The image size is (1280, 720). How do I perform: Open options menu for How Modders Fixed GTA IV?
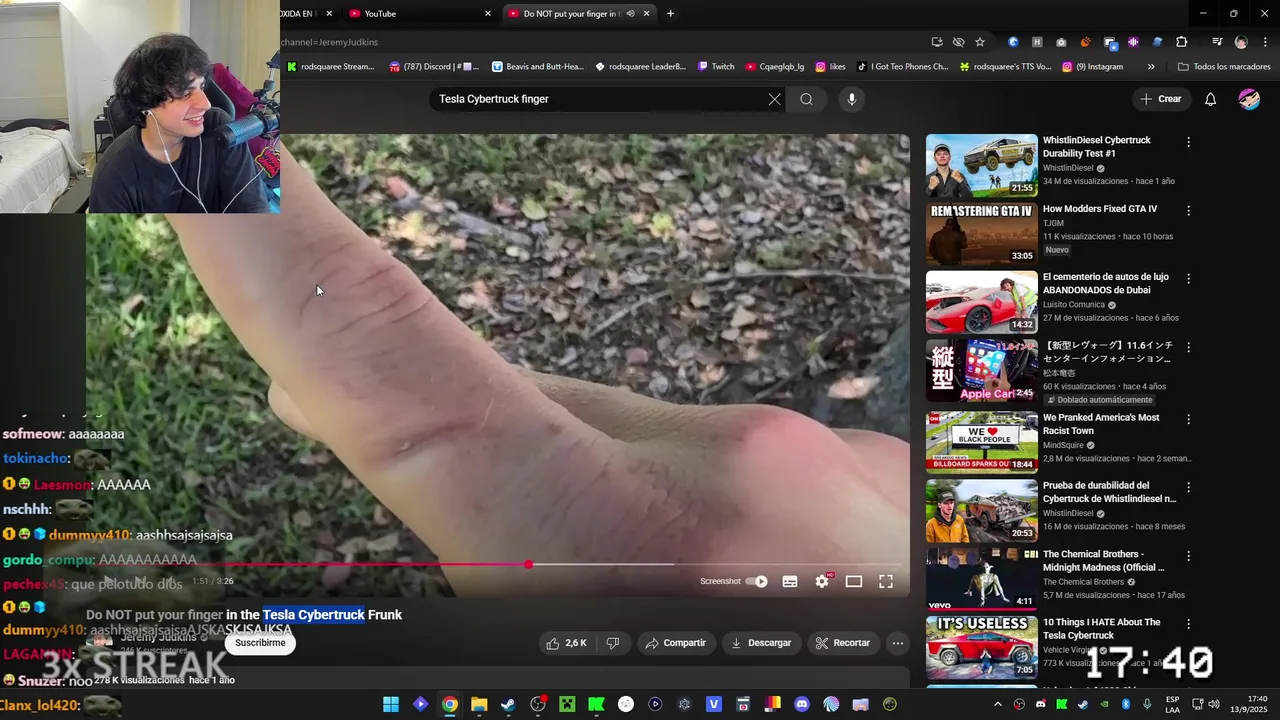1188,211
